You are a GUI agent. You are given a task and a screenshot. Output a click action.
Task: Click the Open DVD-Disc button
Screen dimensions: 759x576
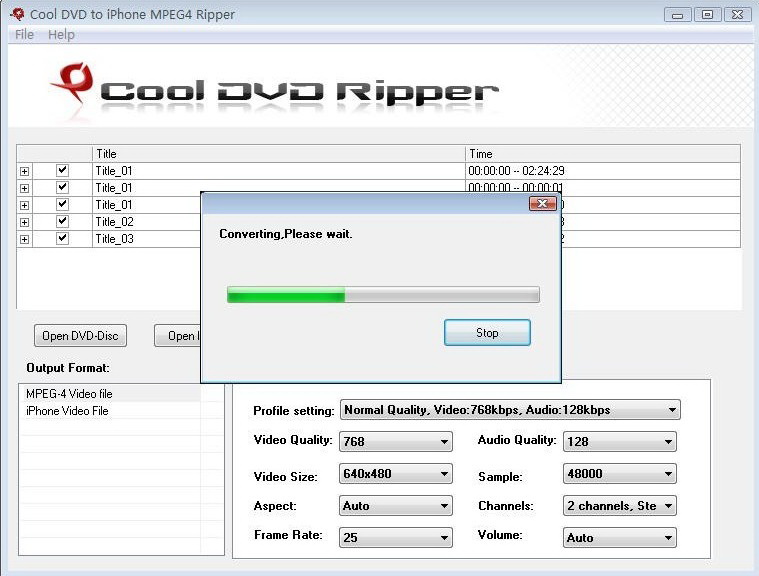click(80, 335)
